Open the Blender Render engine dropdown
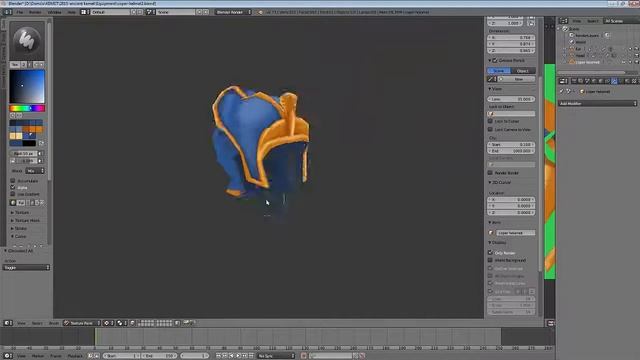Image resolution: width=640 pixels, height=360 pixels. coord(233,12)
